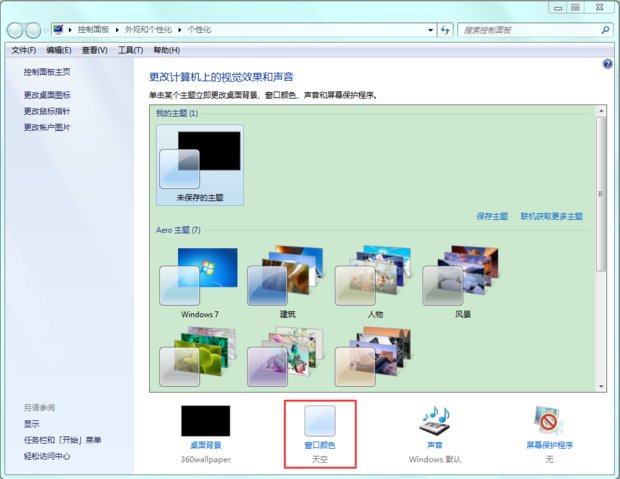
Task: Click theme list scroll down arrow
Action: coord(601,386)
